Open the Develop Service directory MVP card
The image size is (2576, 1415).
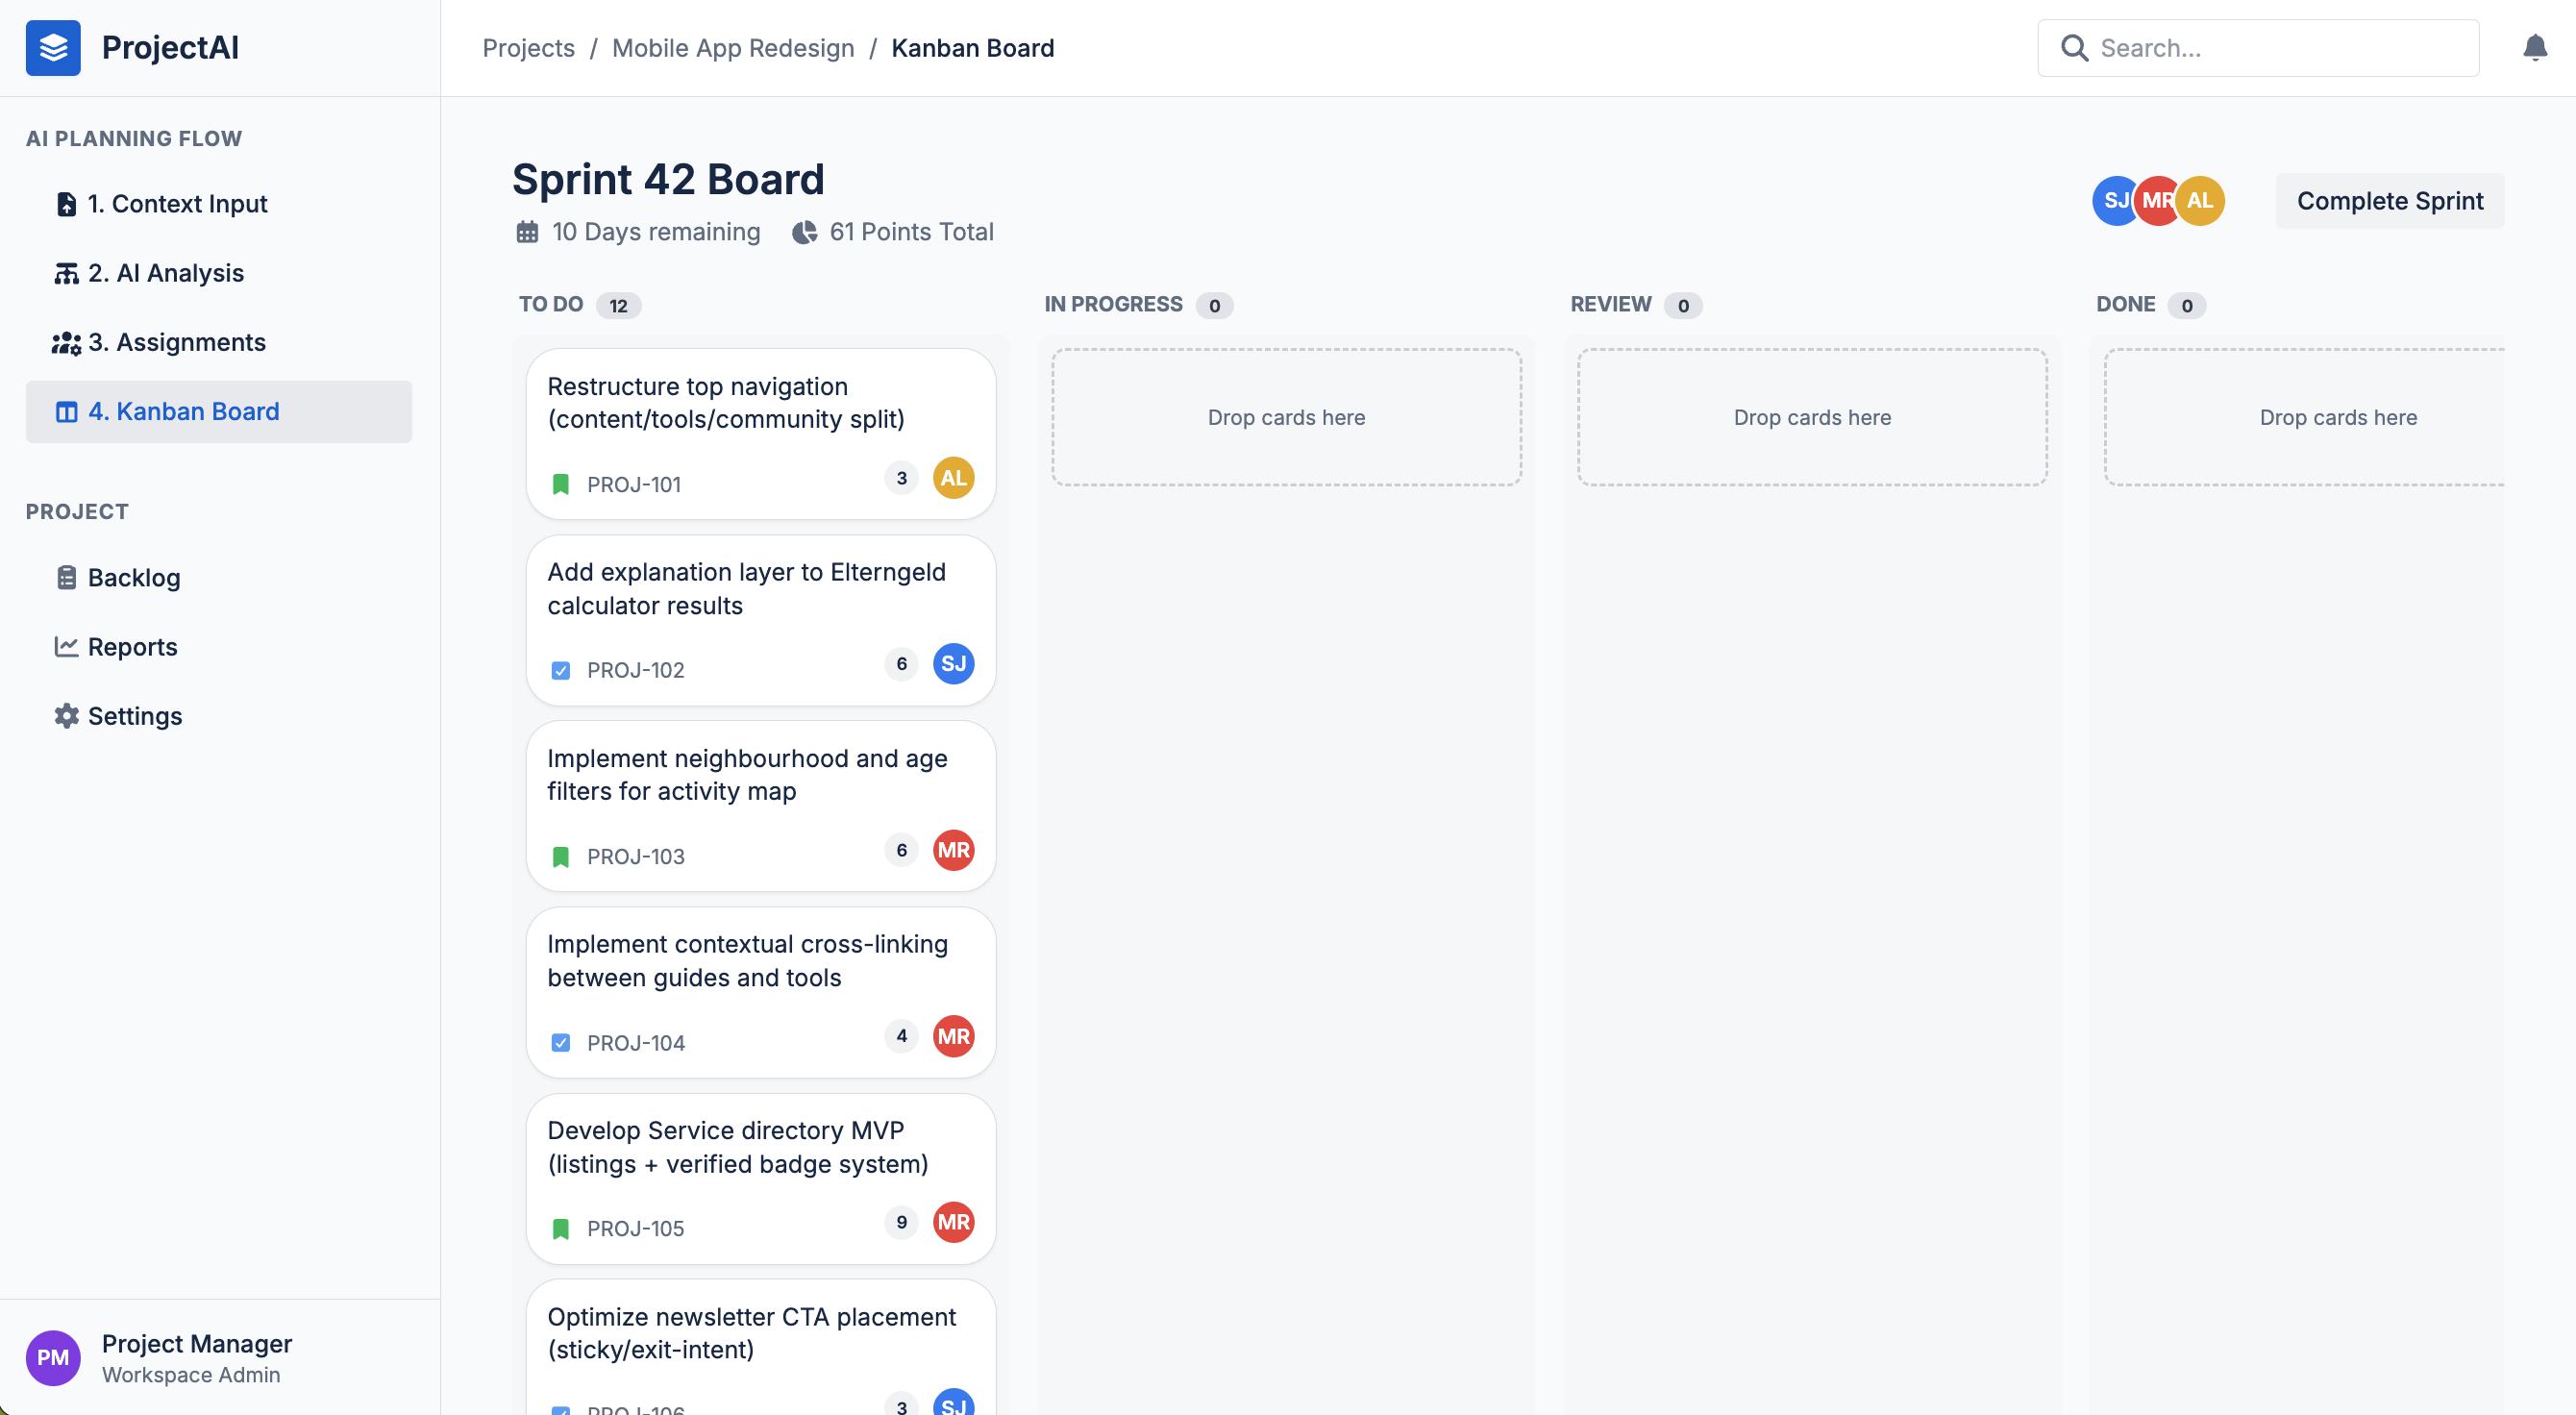coord(761,1179)
